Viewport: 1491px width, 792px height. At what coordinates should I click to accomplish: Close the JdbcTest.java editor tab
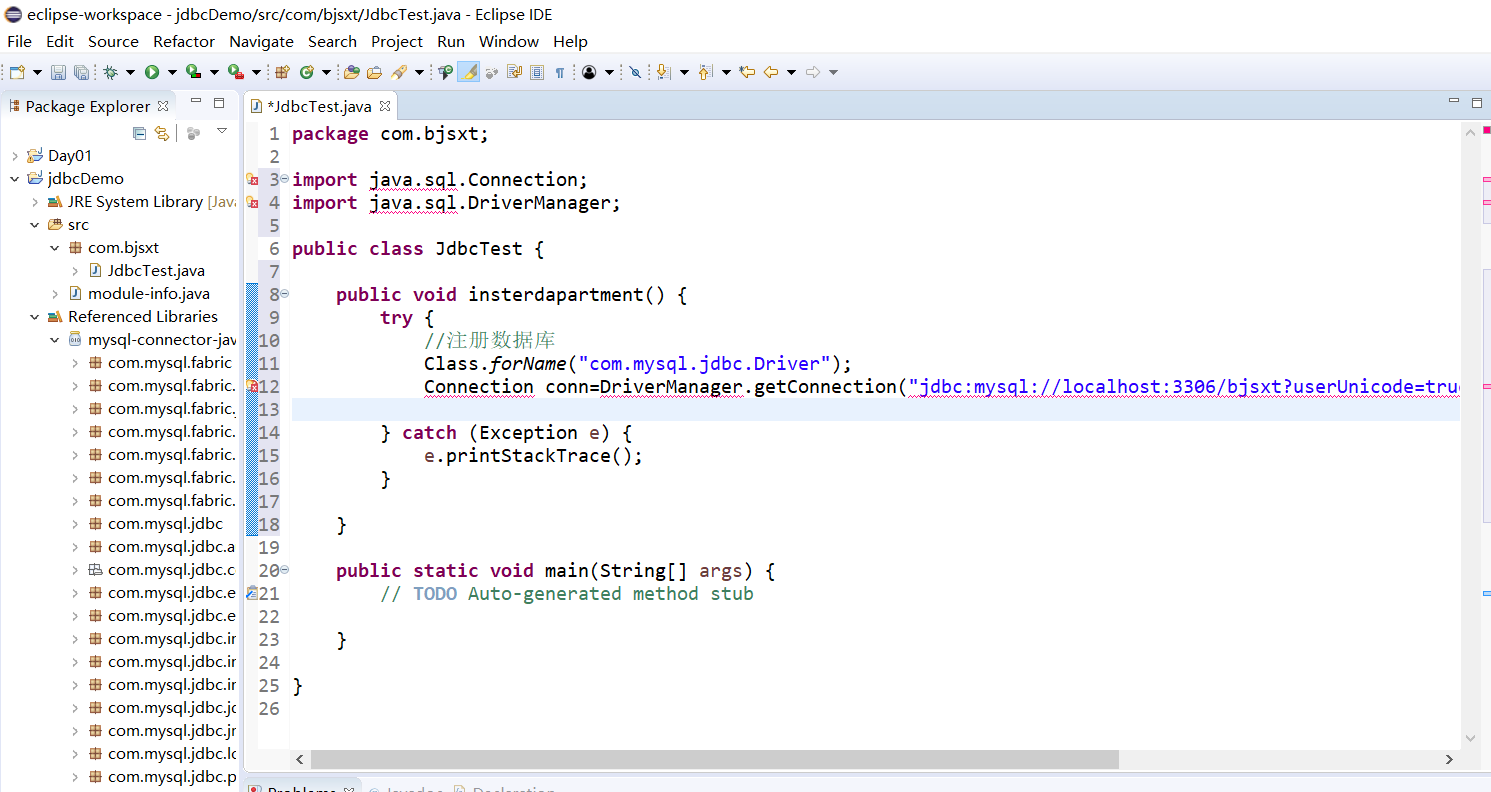pos(385,105)
